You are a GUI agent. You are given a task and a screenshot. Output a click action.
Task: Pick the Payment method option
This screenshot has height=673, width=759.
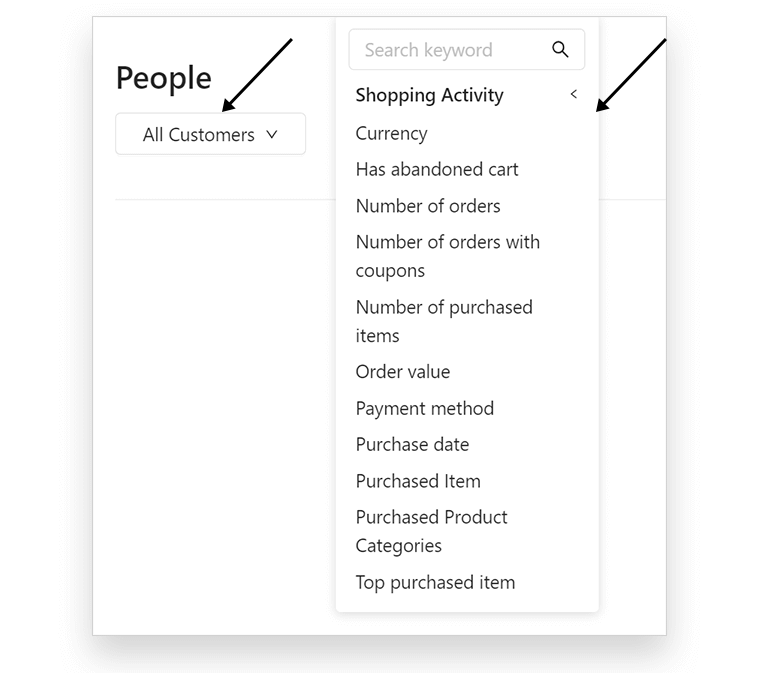point(425,409)
